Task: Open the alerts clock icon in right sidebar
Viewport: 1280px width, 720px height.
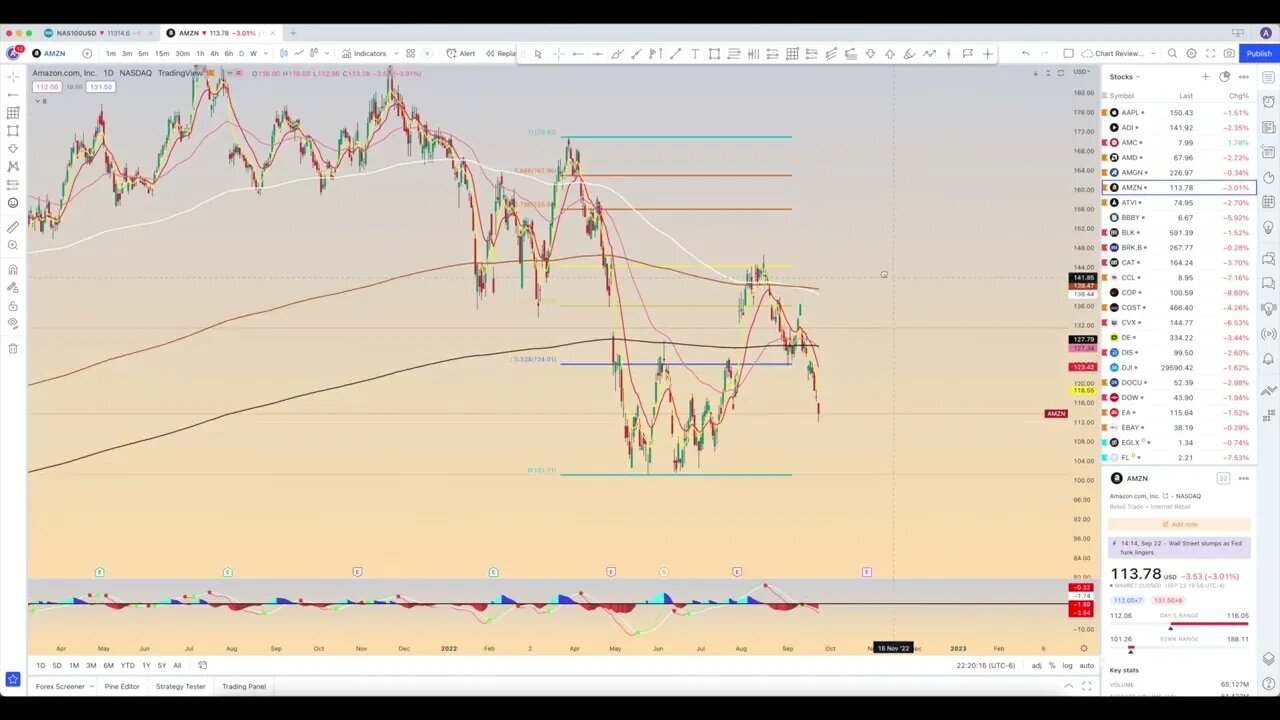Action: click(x=1268, y=102)
